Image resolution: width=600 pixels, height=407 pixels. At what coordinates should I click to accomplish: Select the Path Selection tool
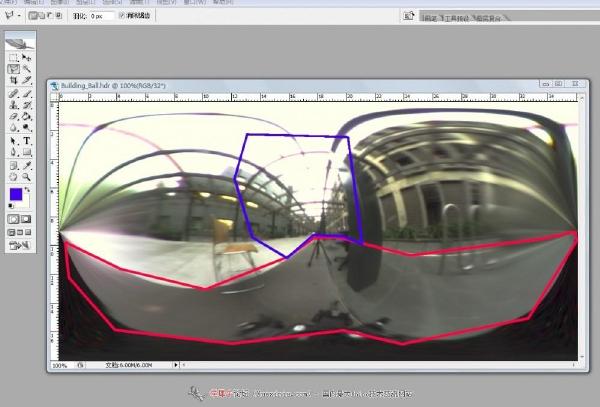(x=14, y=141)
